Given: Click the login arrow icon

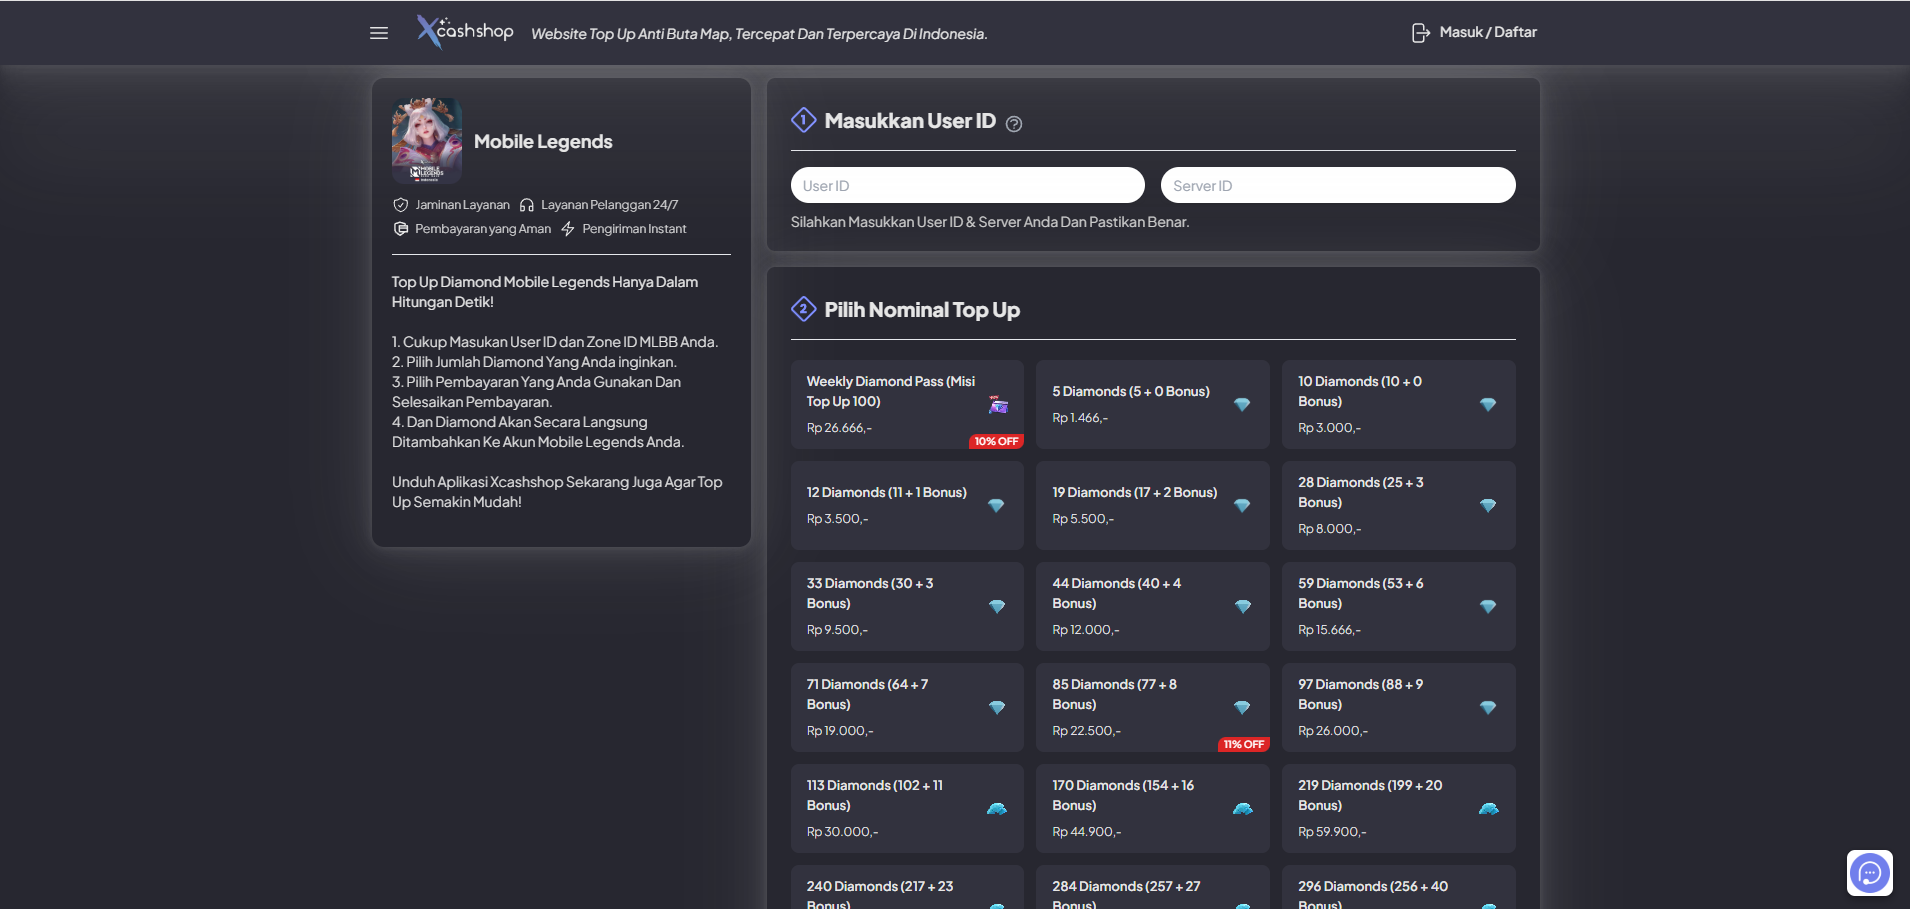Looking at the screenshot, I should point(1420,33).
